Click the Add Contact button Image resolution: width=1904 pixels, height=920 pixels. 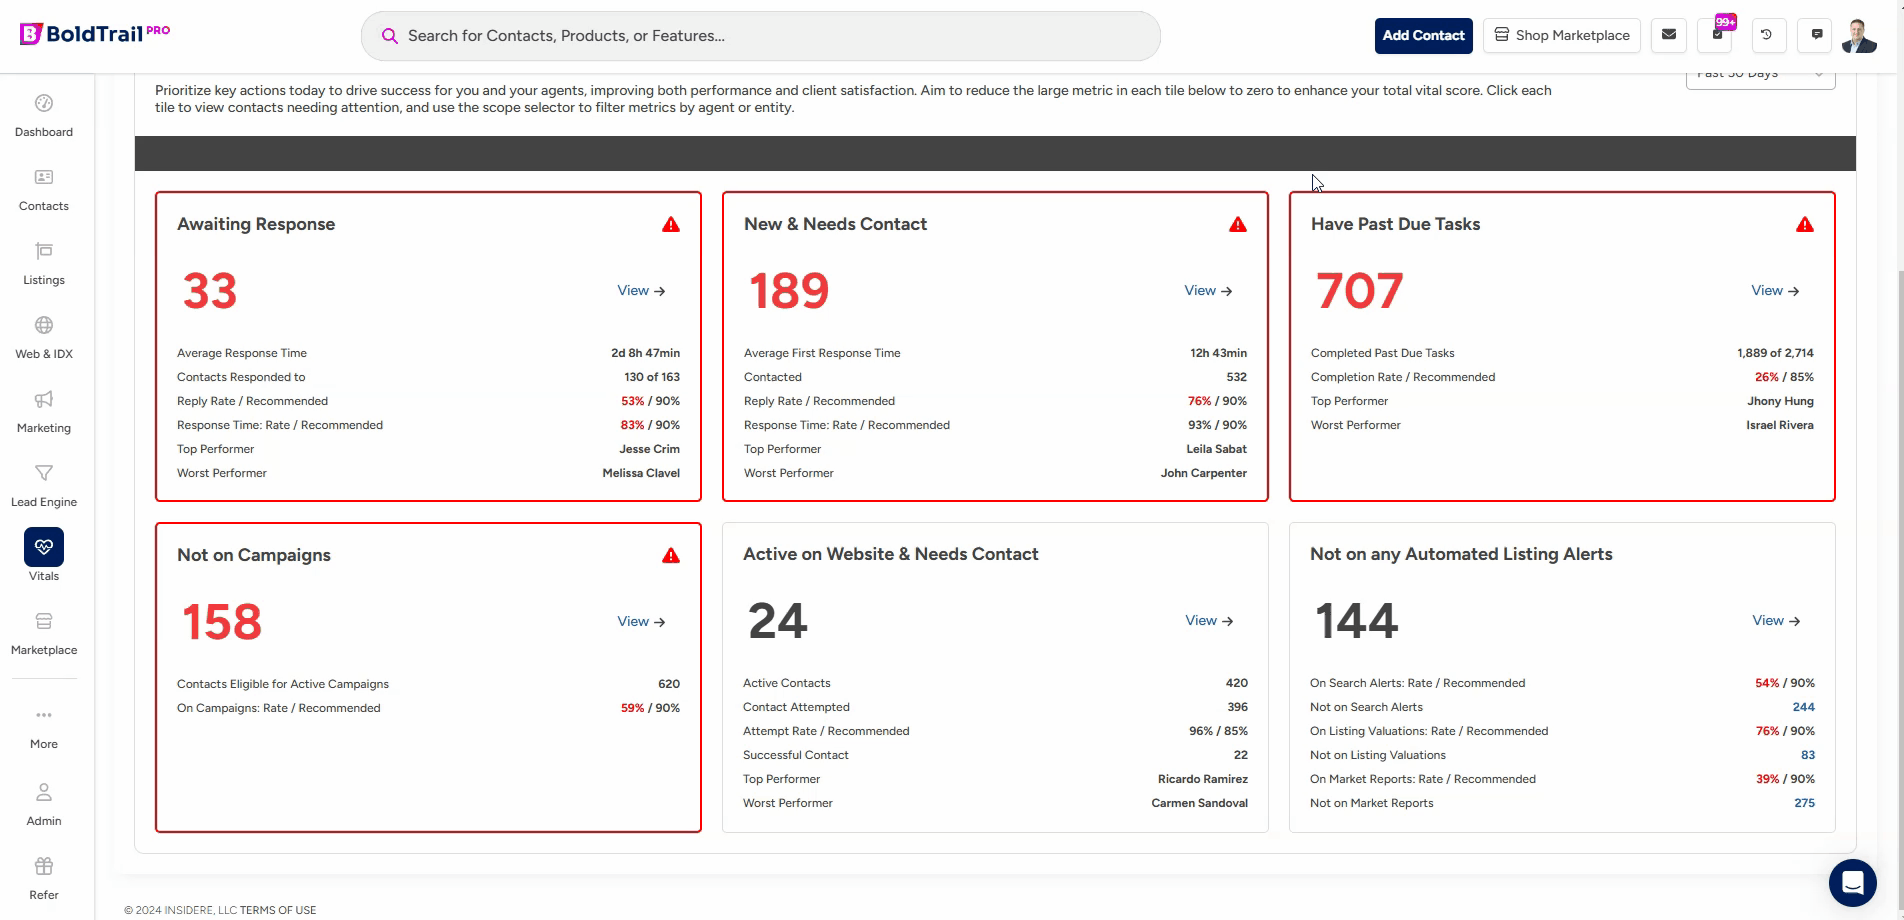point(1423,35)
